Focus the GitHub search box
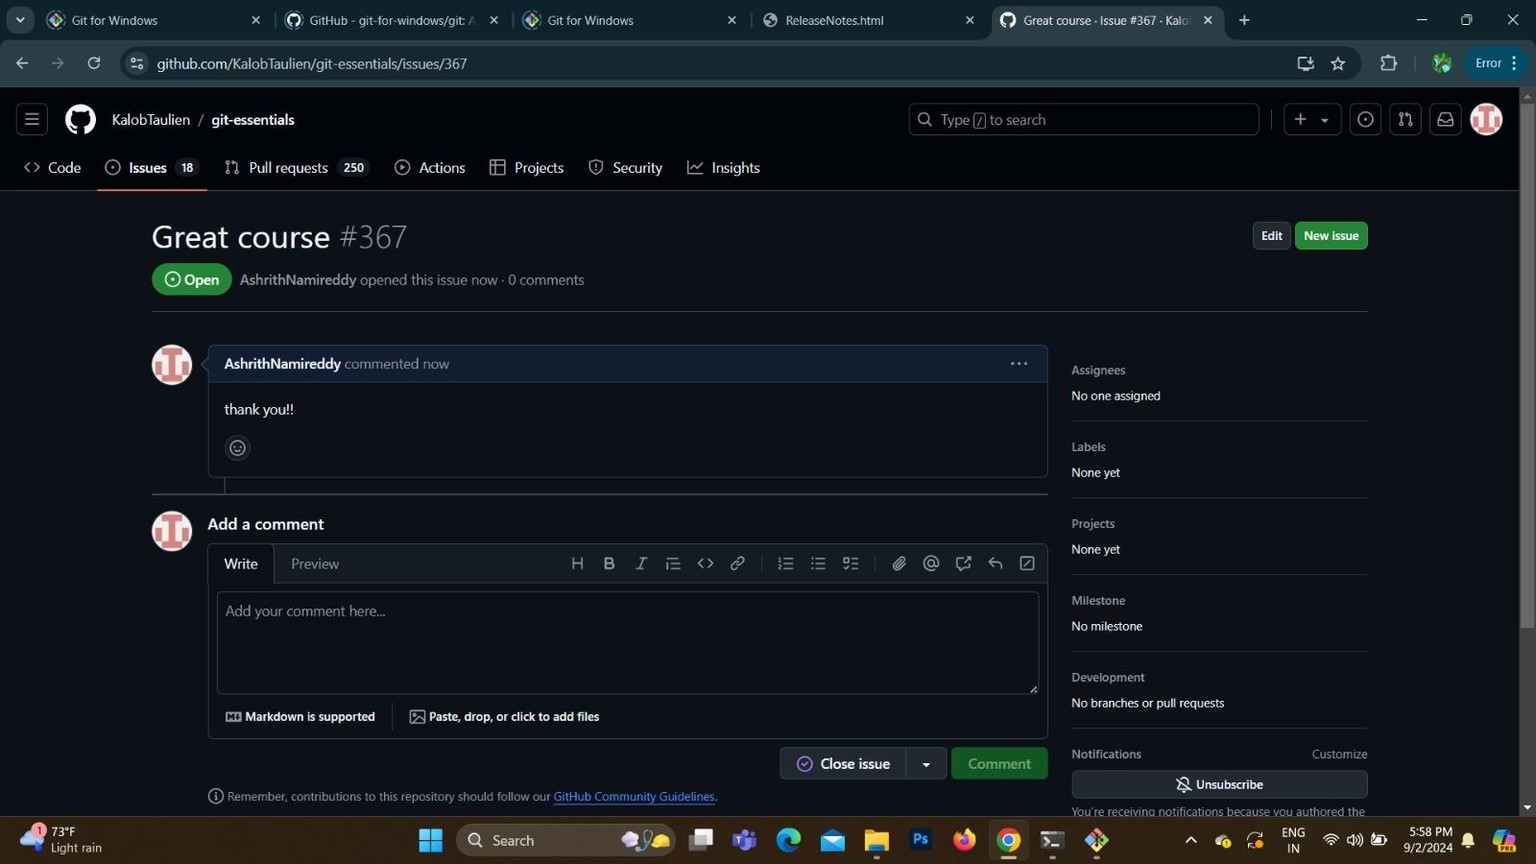 click(x=1083, y=120)
